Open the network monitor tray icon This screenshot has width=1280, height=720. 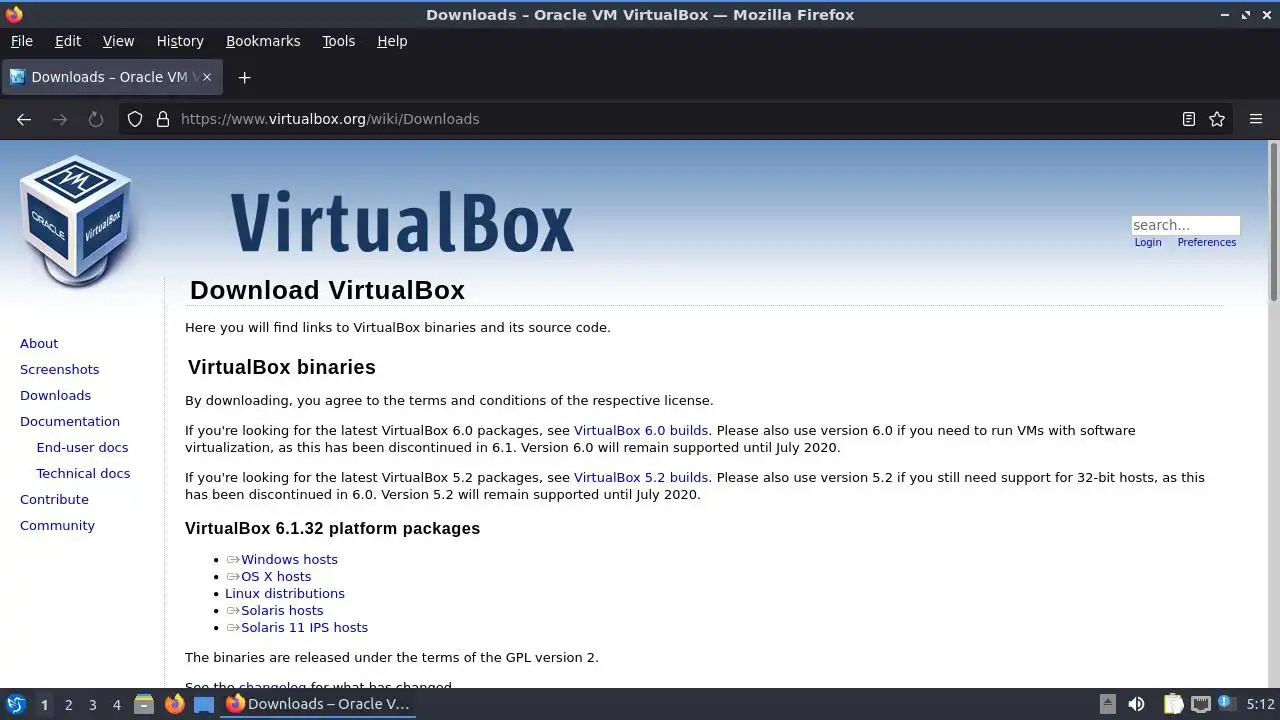pos(1201,704)
